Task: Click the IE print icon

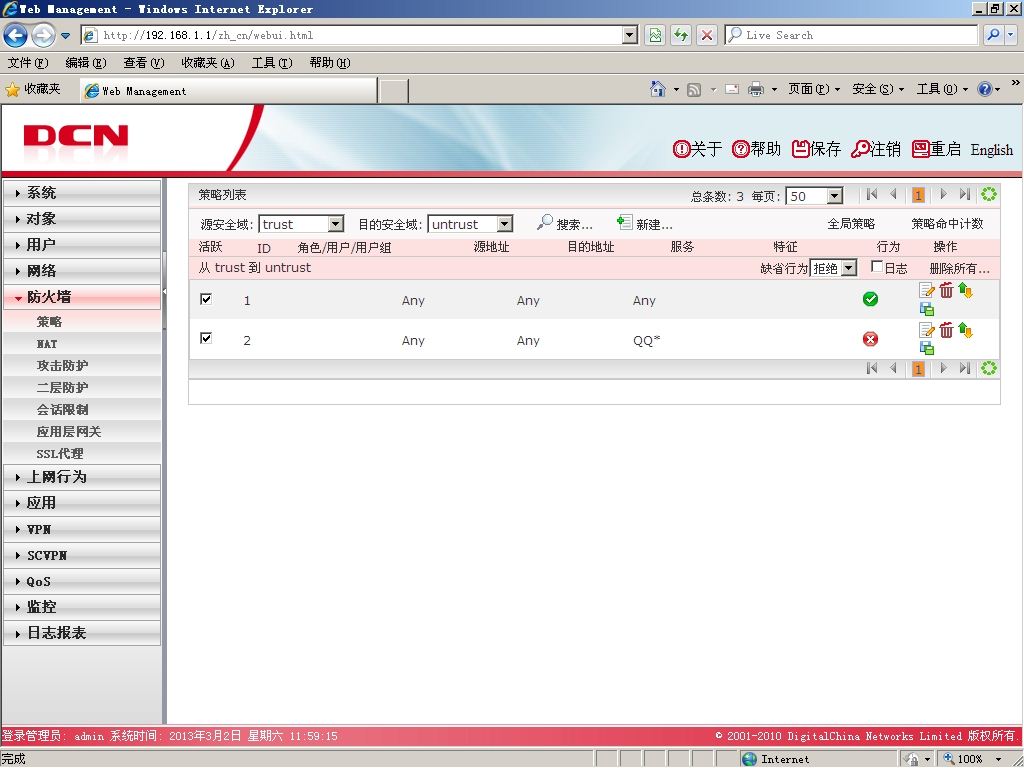Action: pos(756,89)
